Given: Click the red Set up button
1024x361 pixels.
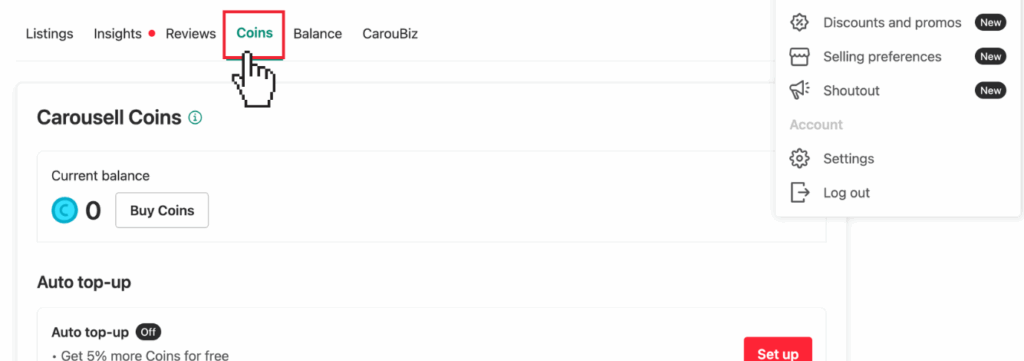Looking at the screenshot, I should coord(778,351).
